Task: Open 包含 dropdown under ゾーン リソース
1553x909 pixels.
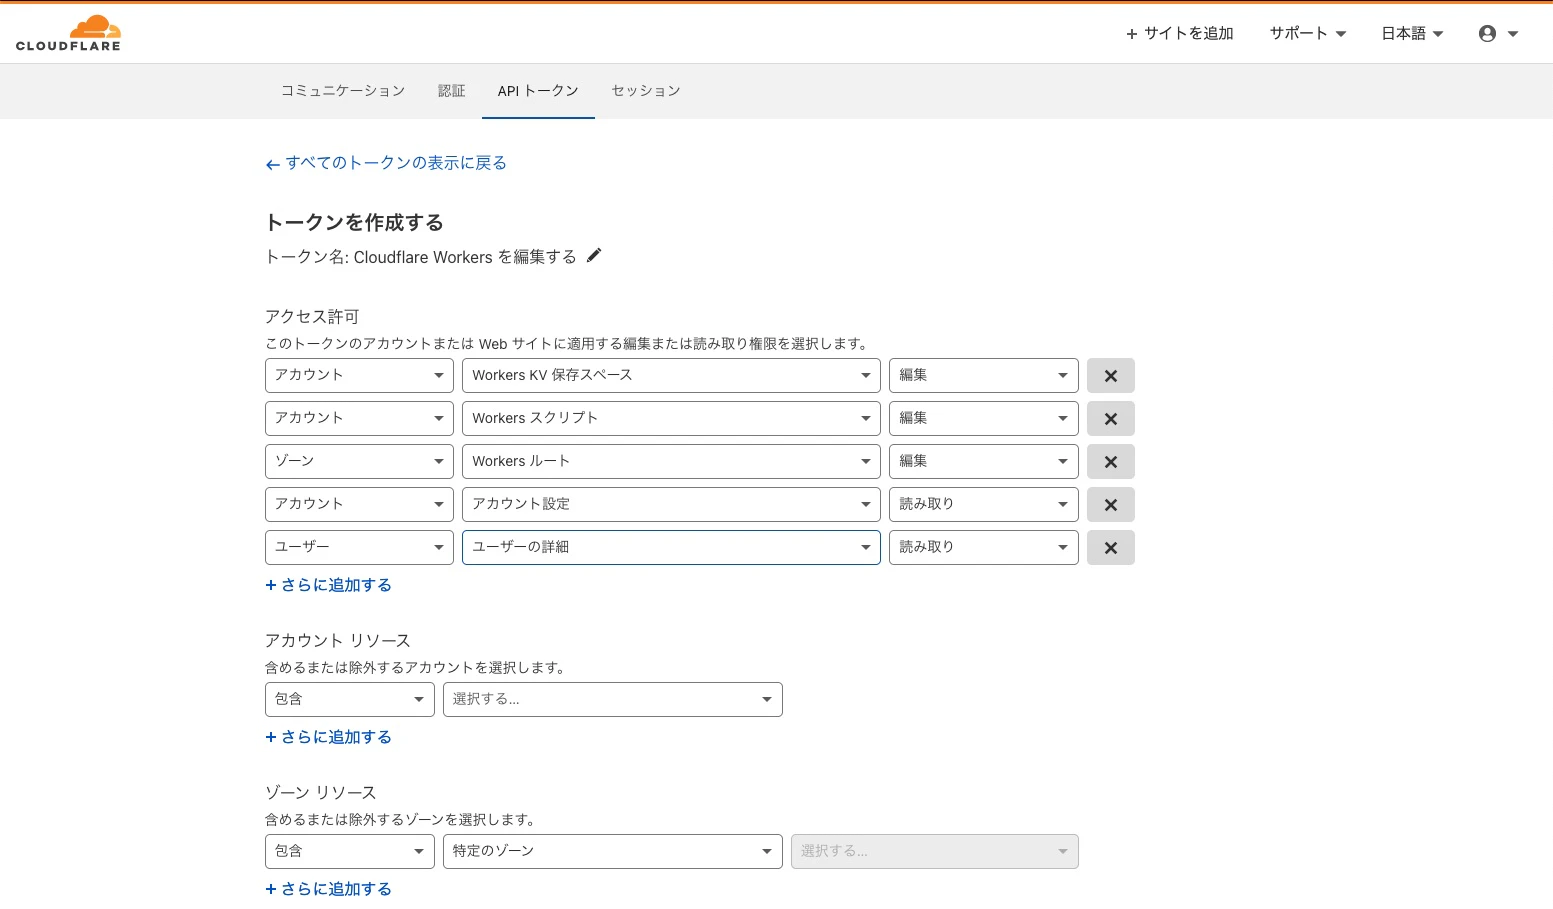Action: tap(350, 852)
